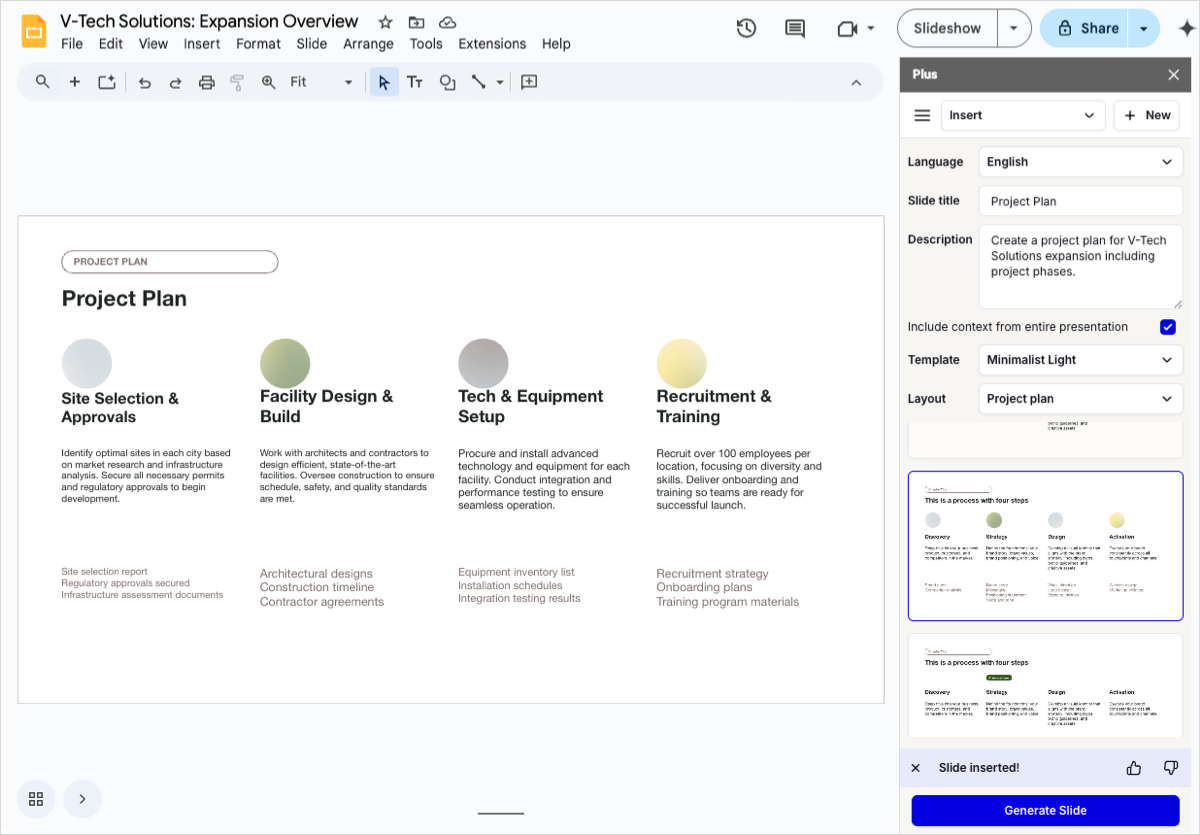Viewport: 1200px width, 835px height.
Task: Open the Fit zoom level dropdown
Action: pyautogui.click(x=321, y=82)
